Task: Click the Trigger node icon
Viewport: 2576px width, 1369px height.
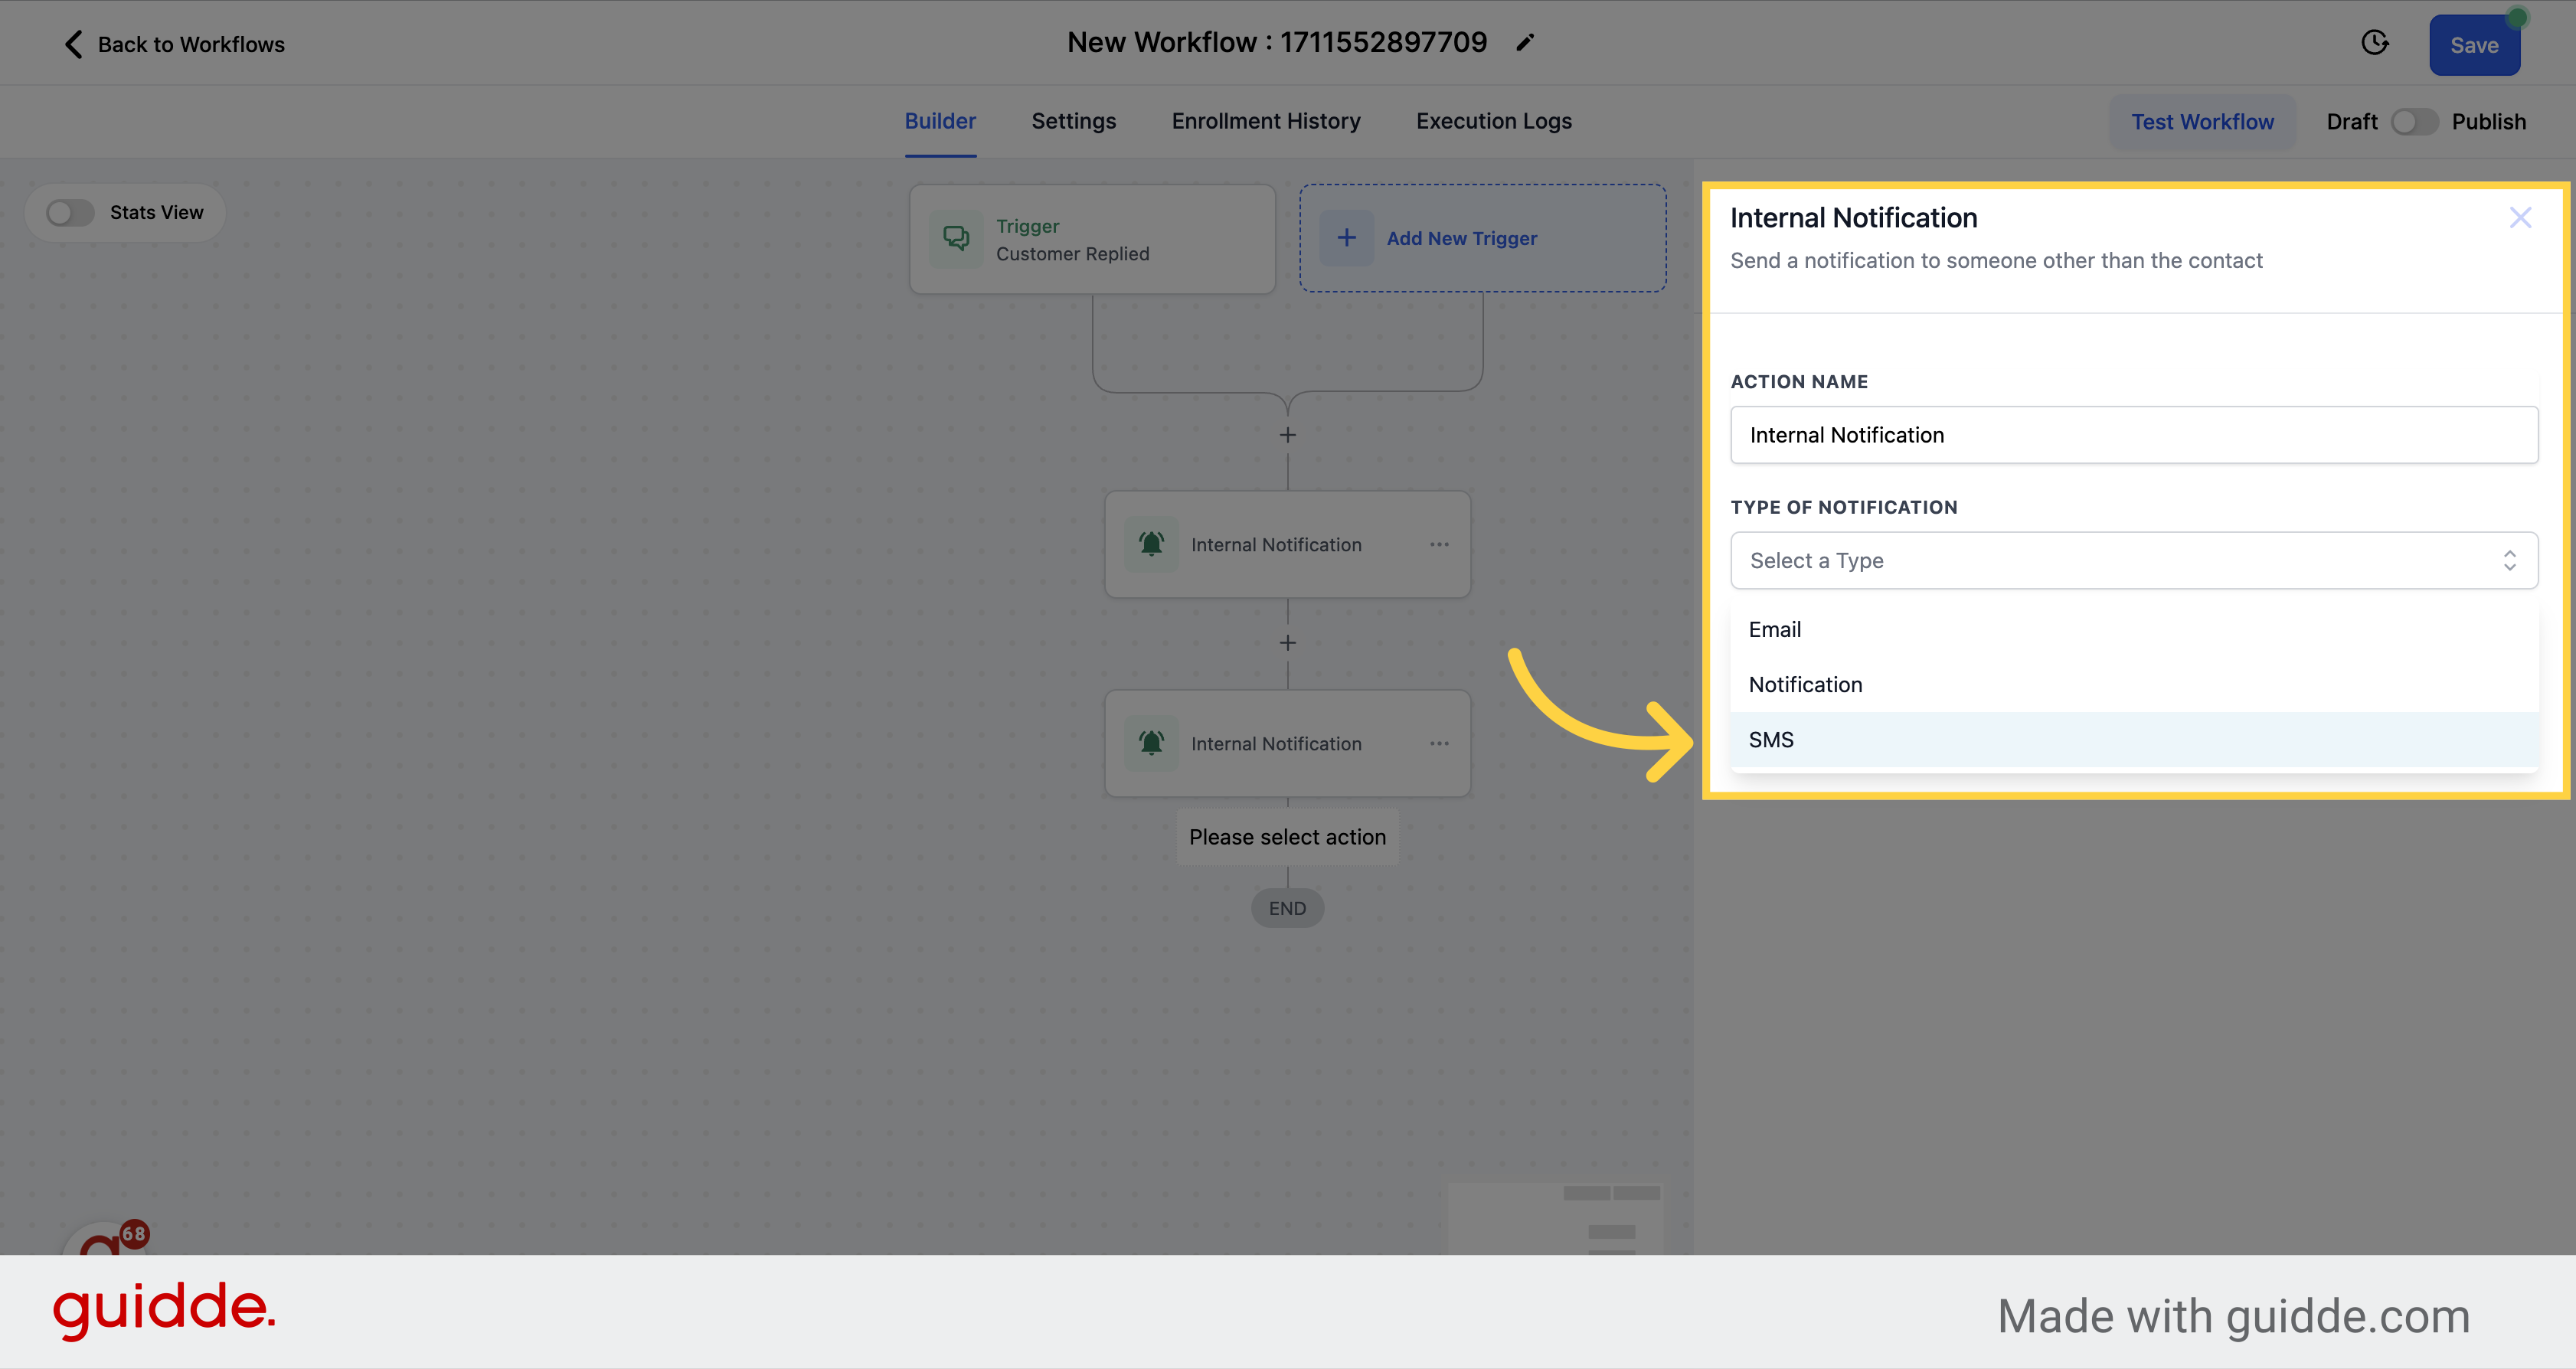Action: (956, 237)
